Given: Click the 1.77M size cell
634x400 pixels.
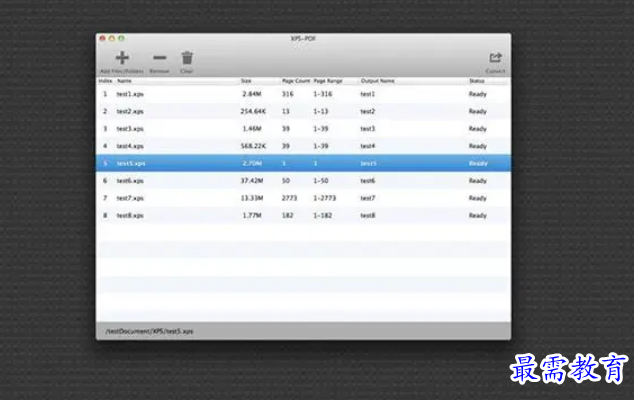Looking at the screenshot, I should point(251,216).
